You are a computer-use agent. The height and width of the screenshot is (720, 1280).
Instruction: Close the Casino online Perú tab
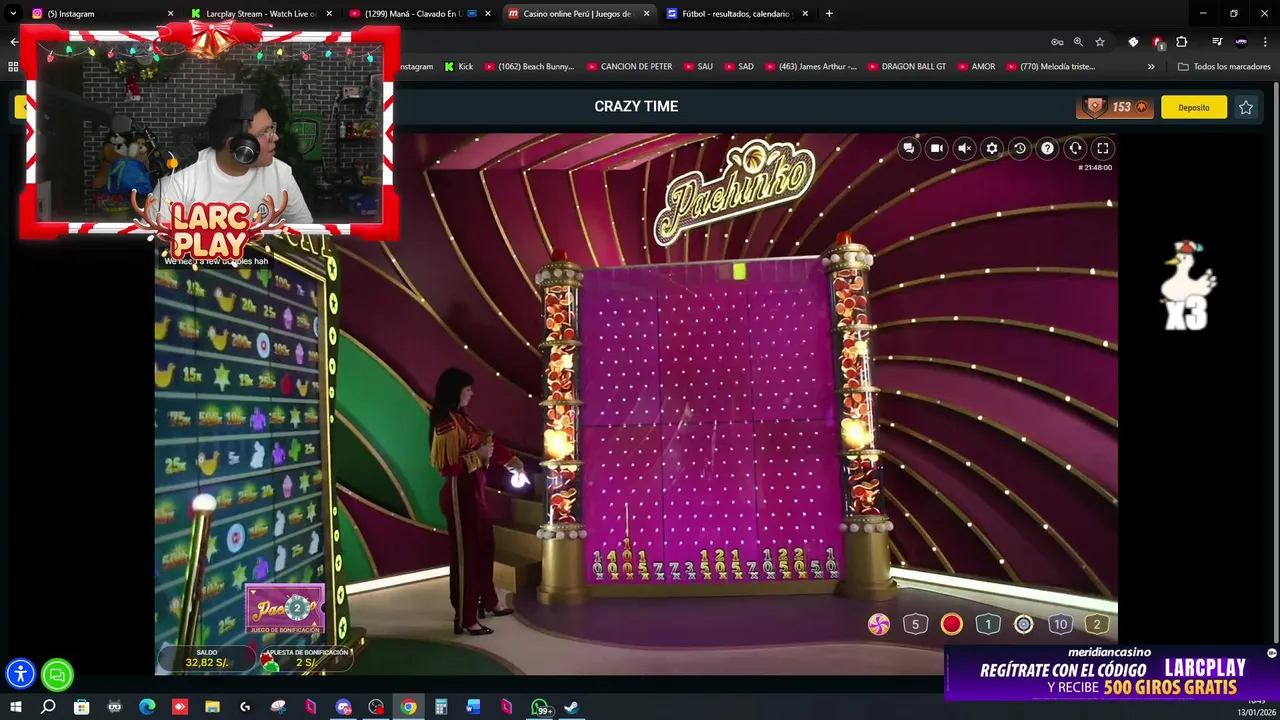(x=646, y=14)
